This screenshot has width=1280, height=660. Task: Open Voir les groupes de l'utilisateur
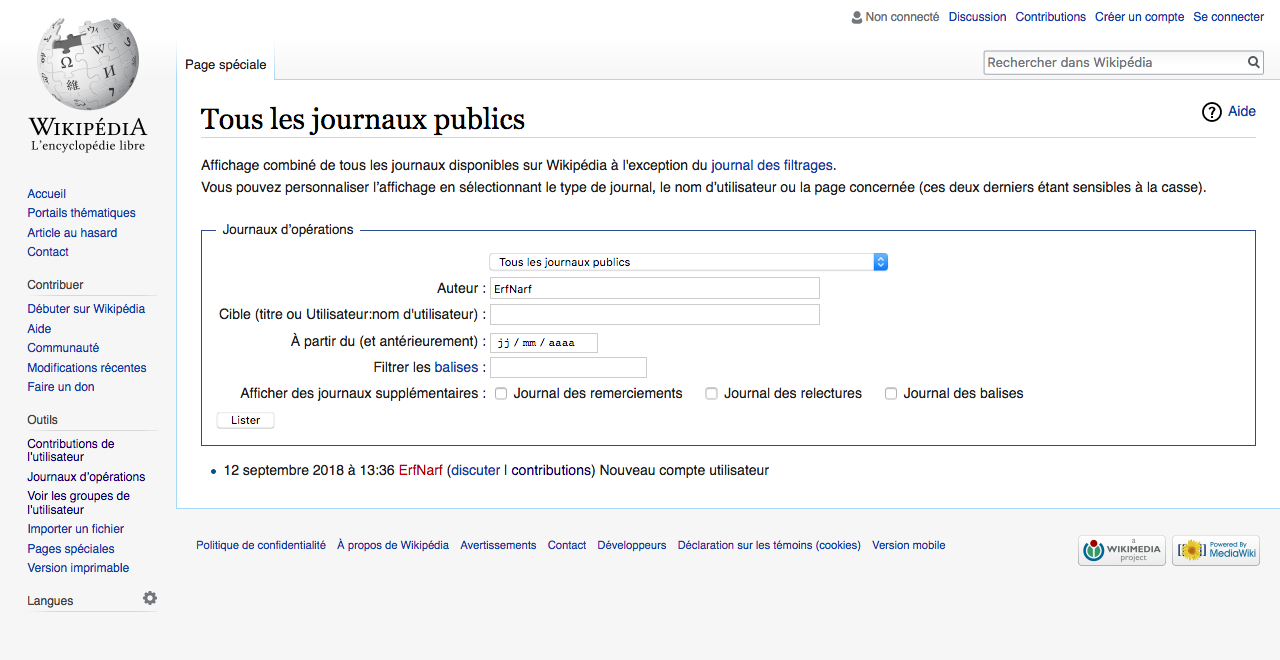pos(79,503)
